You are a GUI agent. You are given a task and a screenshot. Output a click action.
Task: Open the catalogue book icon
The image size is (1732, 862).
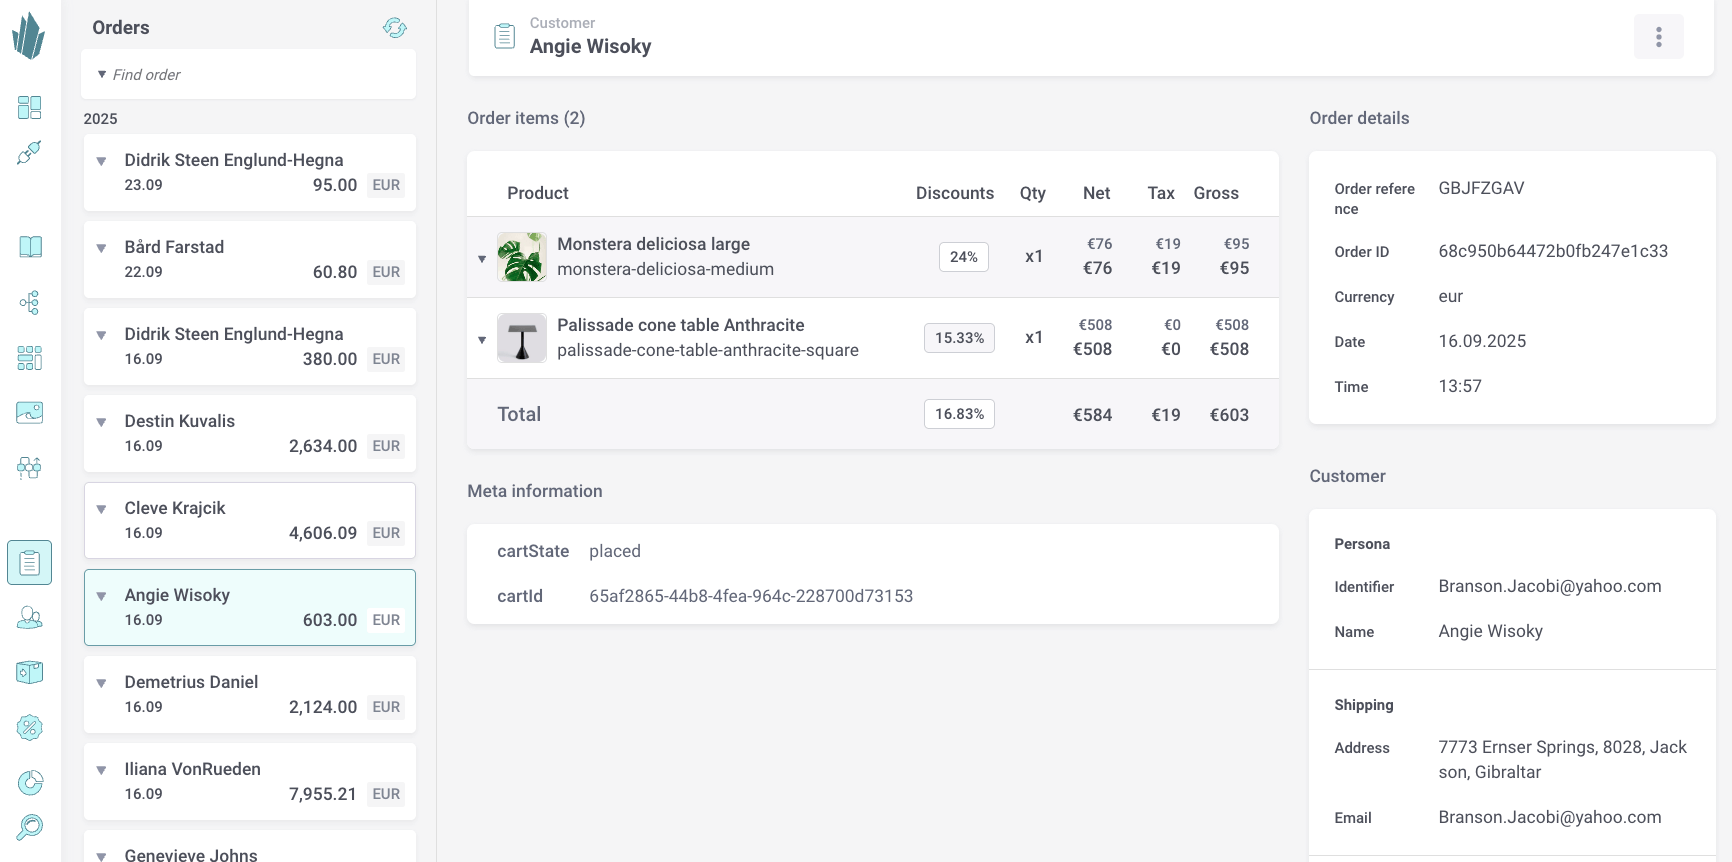point(30,247)
